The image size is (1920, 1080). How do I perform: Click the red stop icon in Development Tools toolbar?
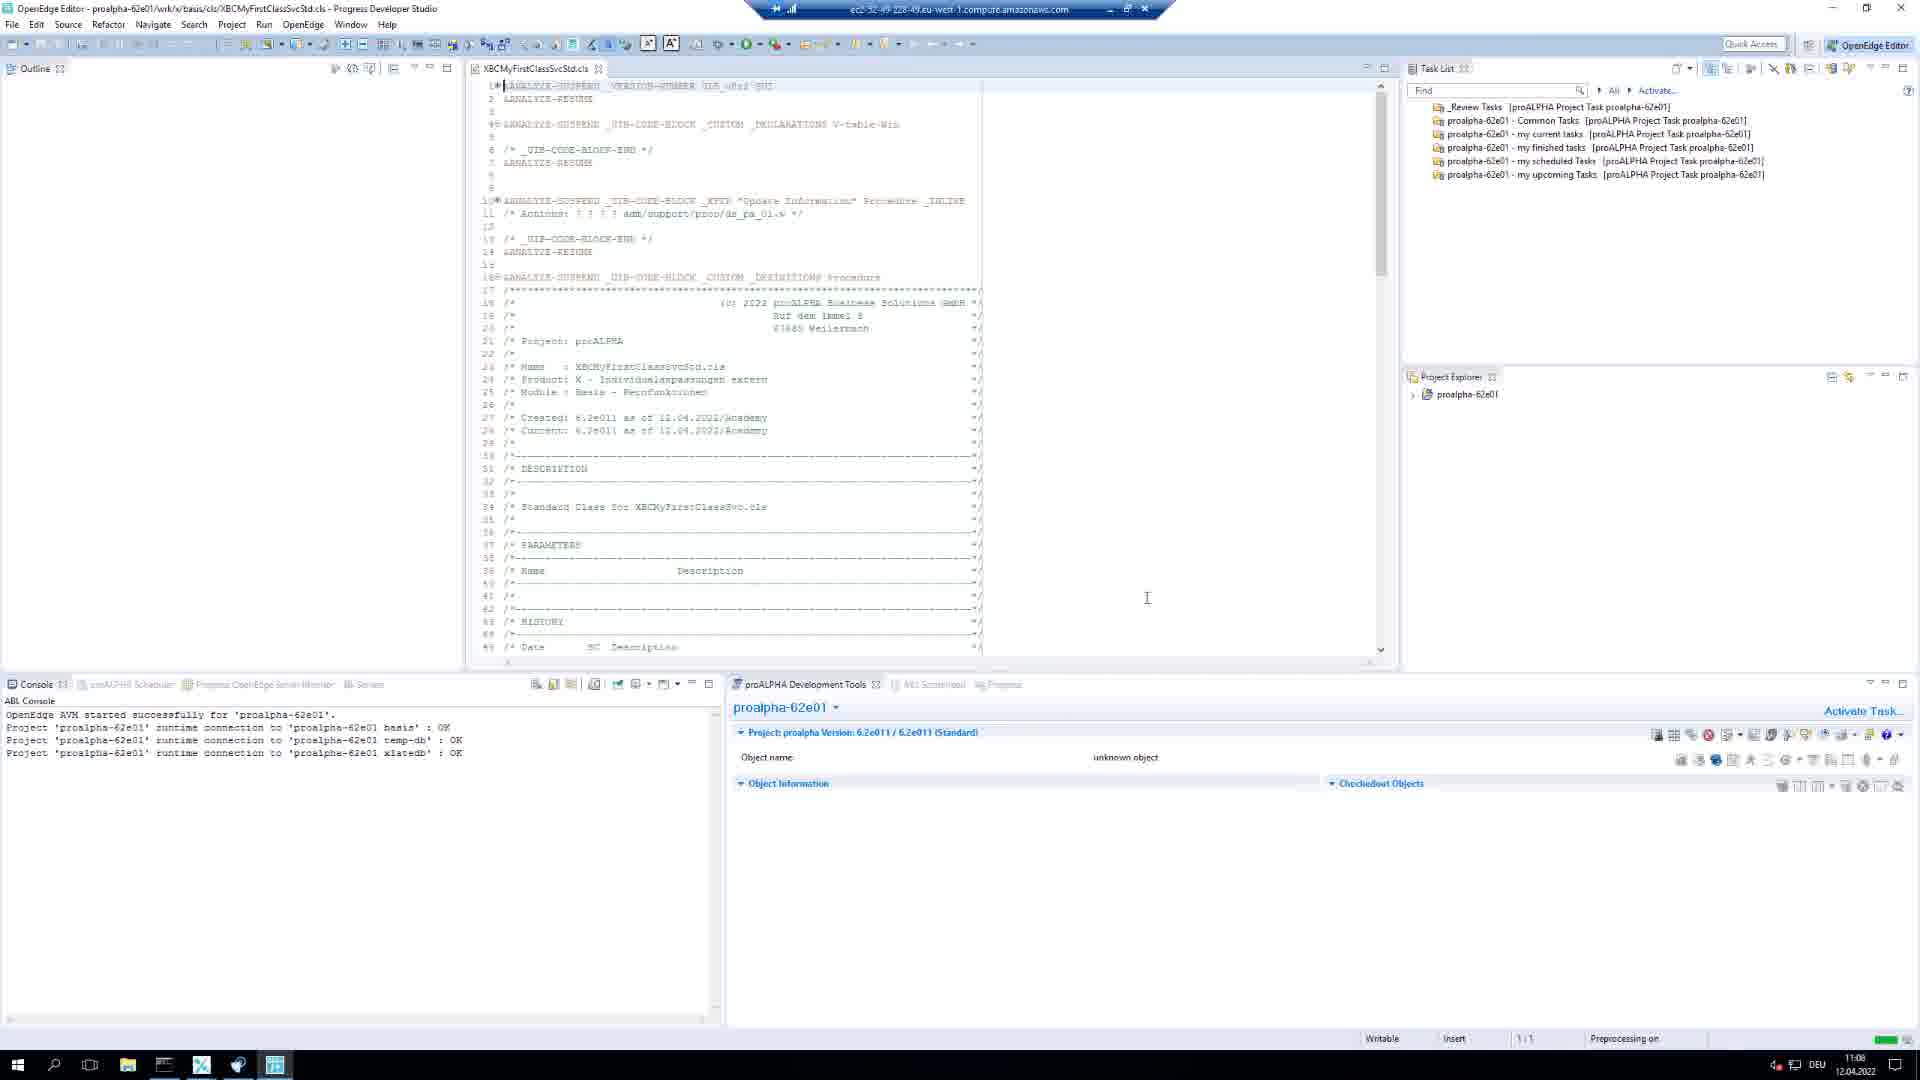click(x=1708, y=735)
